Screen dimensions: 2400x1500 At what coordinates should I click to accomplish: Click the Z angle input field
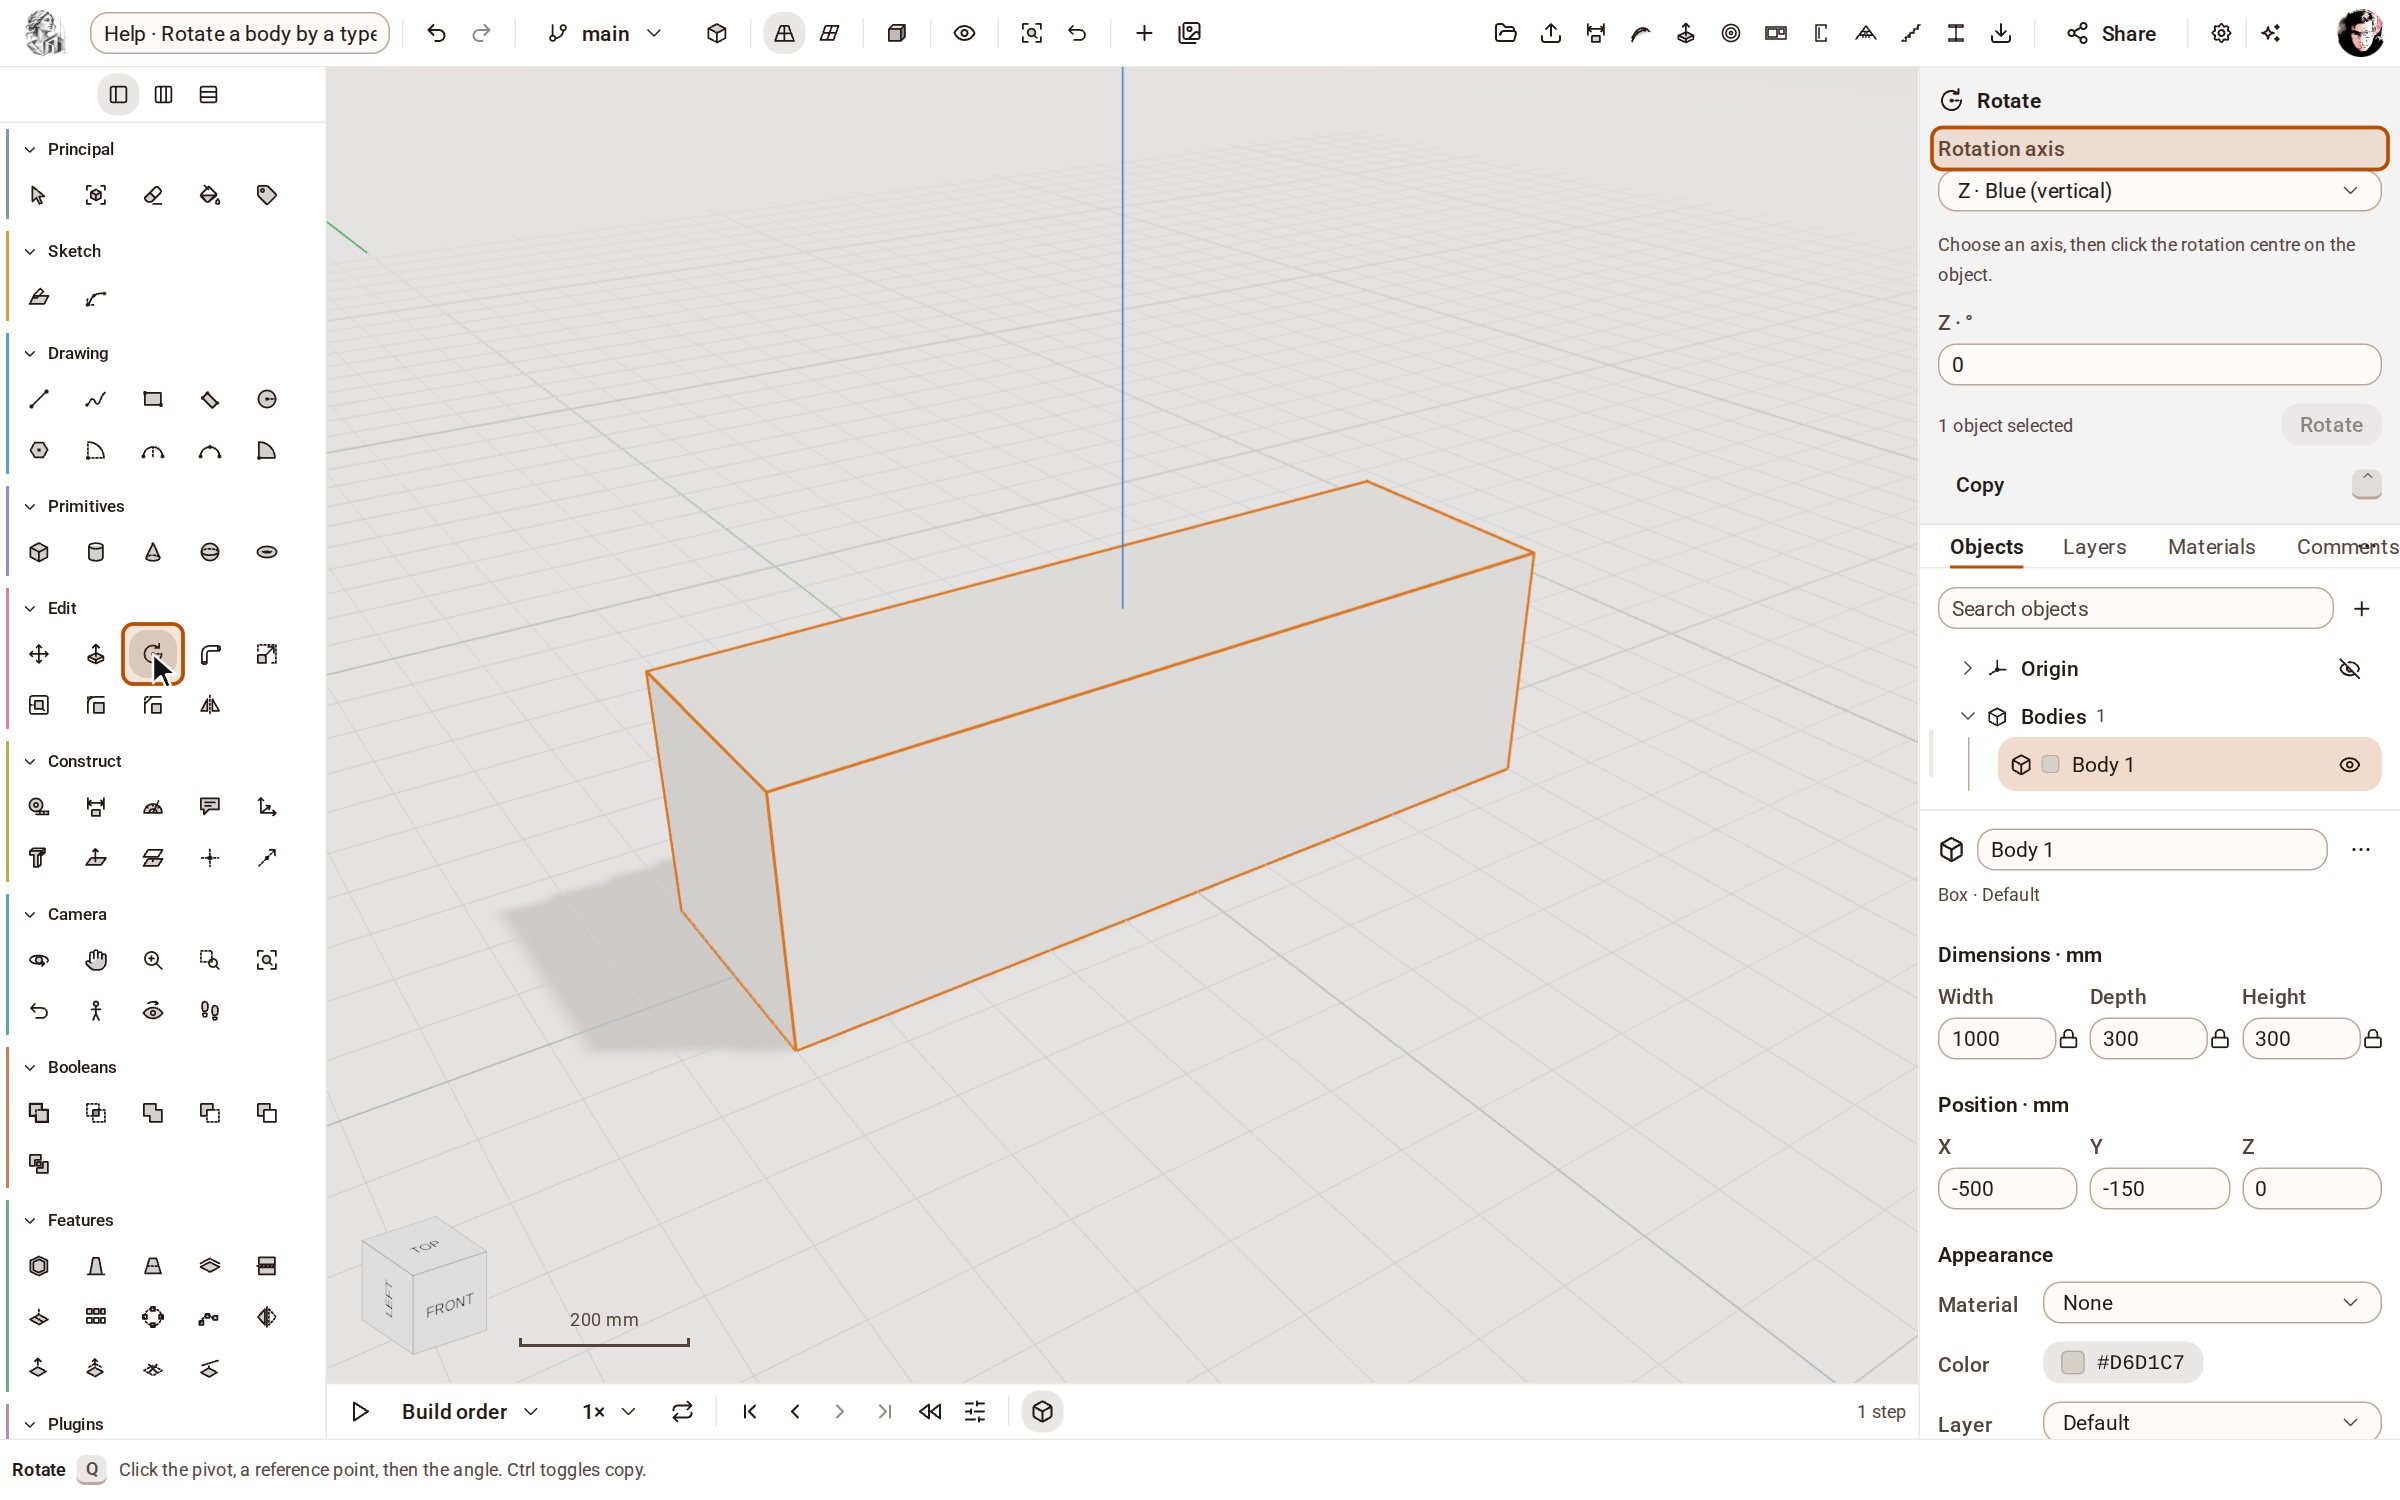(x=2159, y=365)
